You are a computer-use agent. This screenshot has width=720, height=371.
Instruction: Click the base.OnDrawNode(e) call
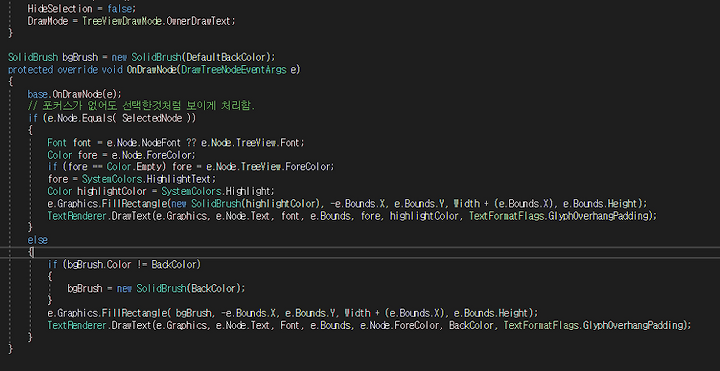pos(74,94)
